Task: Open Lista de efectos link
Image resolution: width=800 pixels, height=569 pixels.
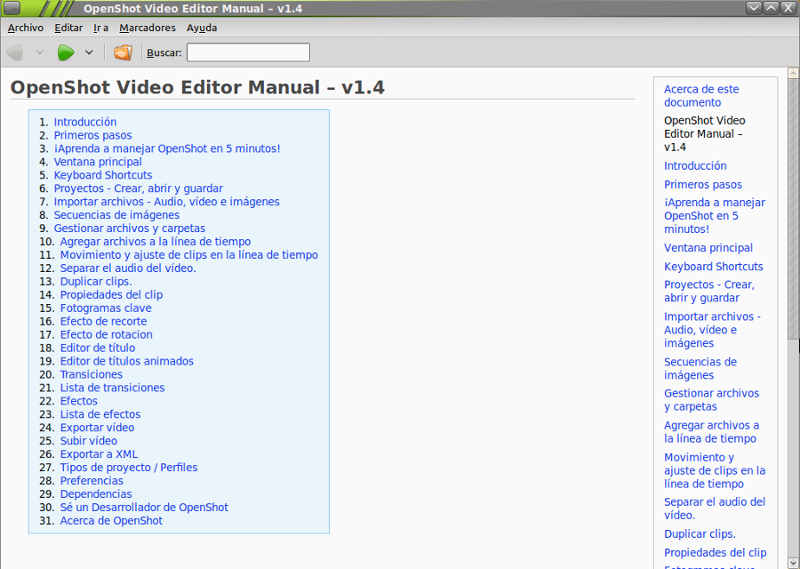Action: (x=100, y=414)
